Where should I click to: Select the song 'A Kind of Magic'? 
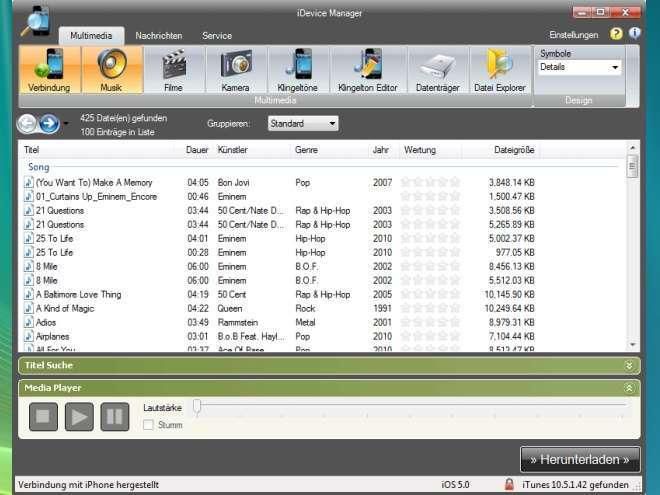(65, 309)
